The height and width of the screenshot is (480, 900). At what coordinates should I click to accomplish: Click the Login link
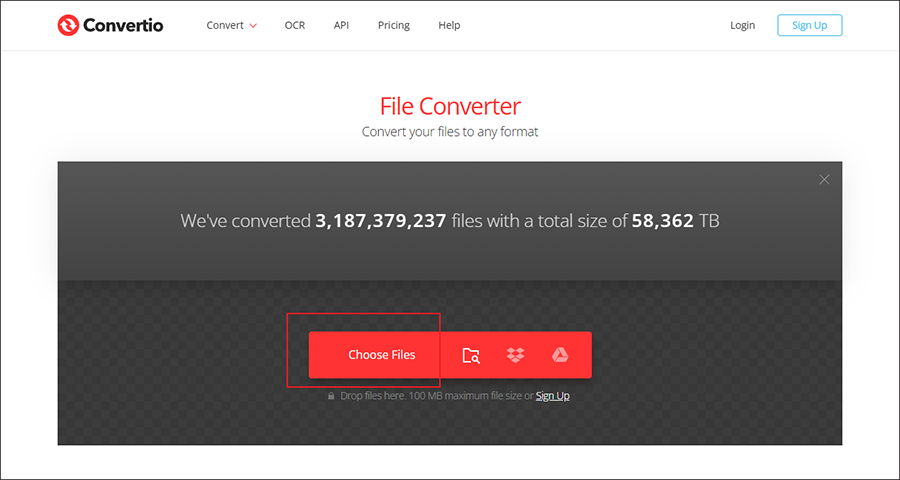point(743,25)
